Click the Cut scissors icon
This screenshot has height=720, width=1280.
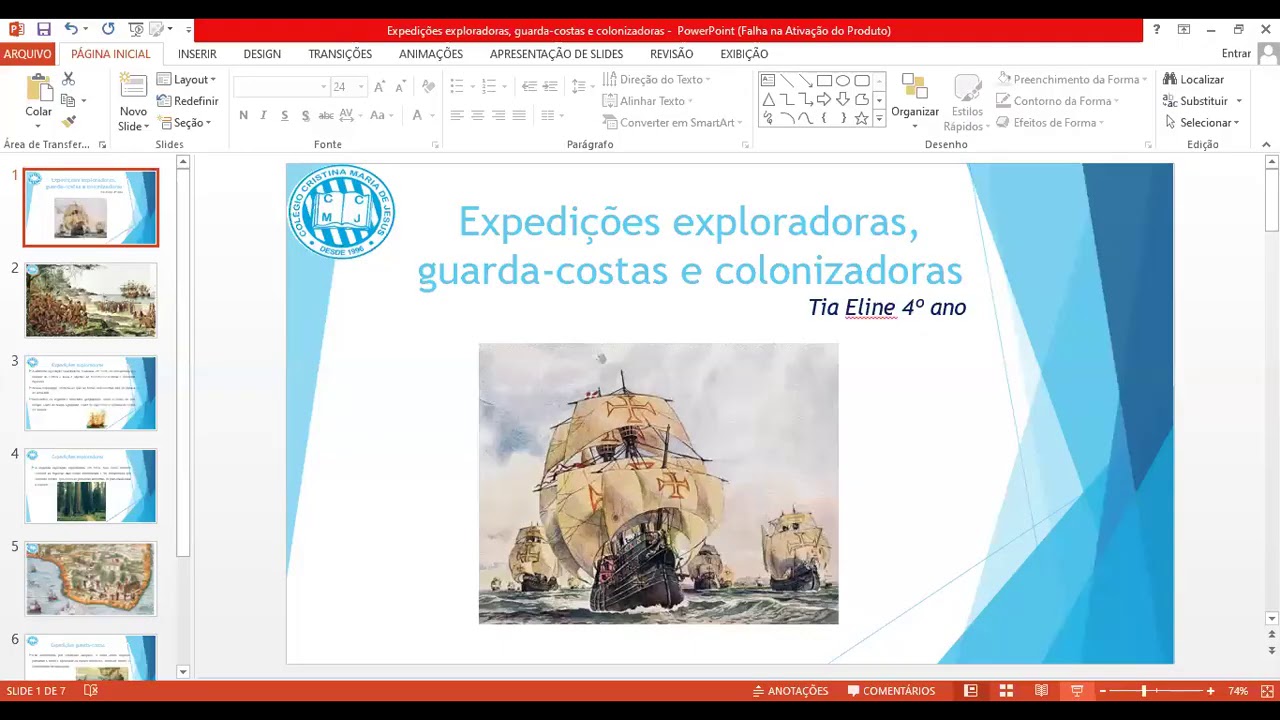click(68, 79)
